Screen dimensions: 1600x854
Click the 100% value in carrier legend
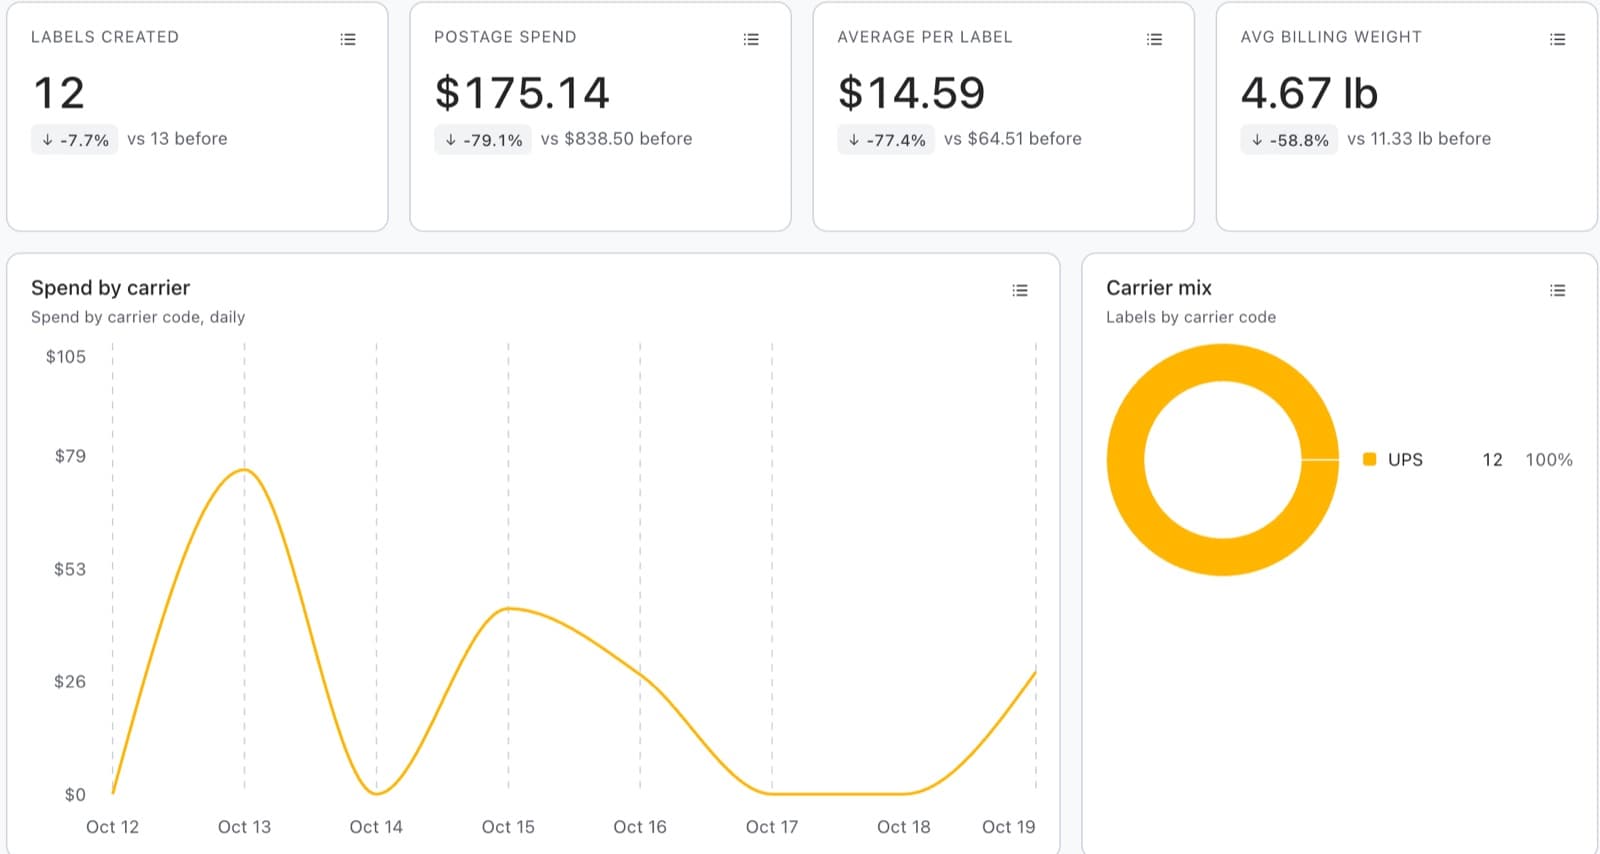click(x=1548, y=460)
